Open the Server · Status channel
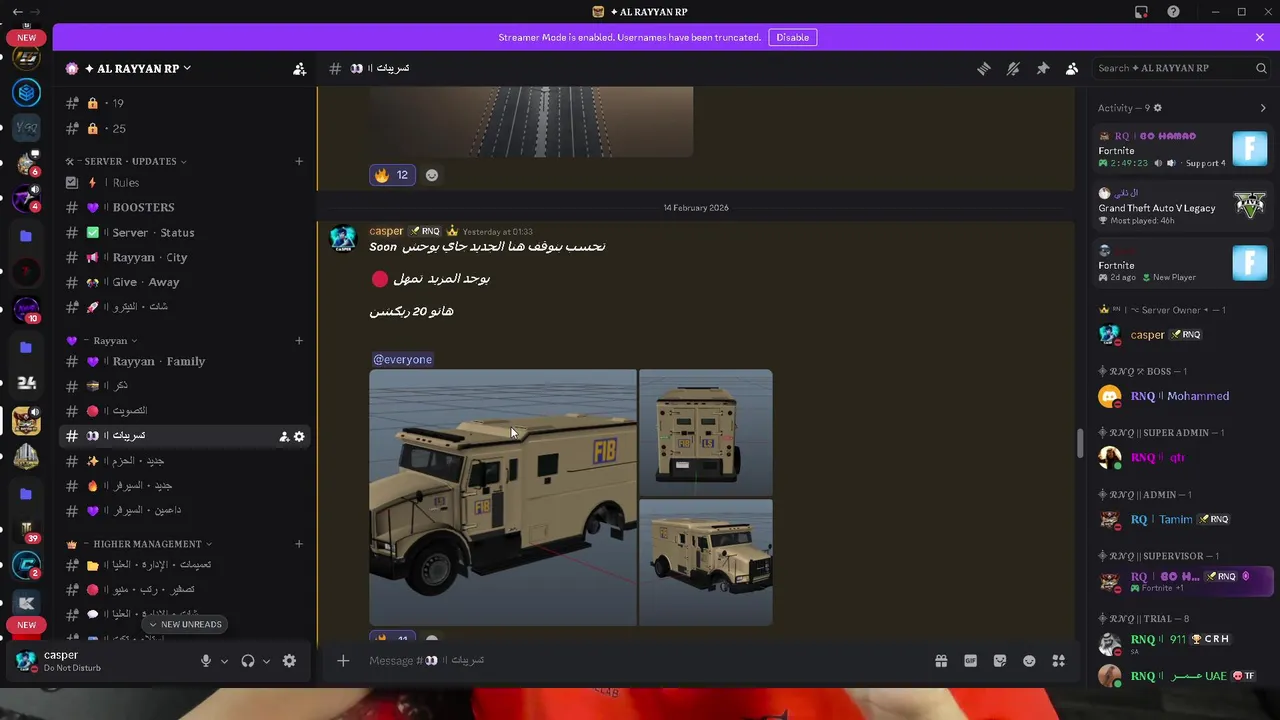 pos(185,232)
